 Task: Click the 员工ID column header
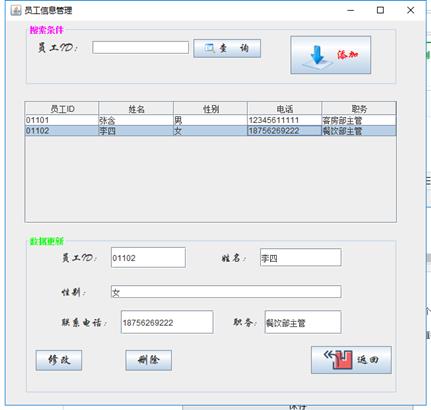click(62, 109)
